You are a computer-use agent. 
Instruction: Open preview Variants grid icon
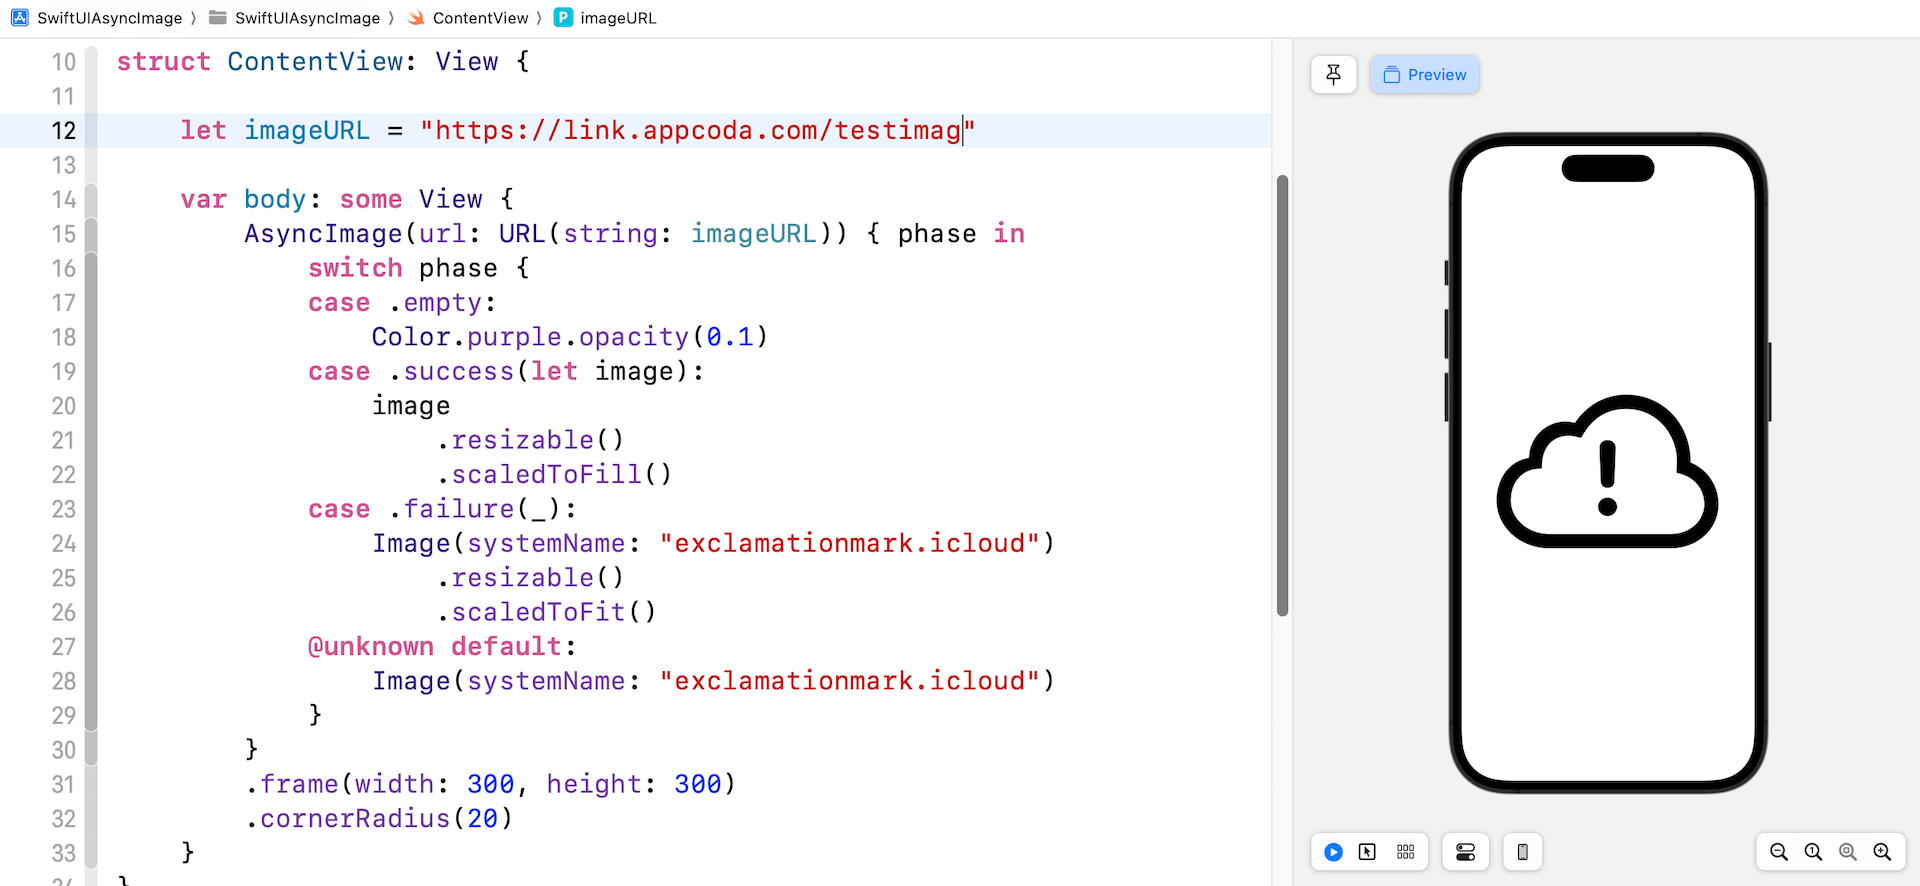(1405, 852)
